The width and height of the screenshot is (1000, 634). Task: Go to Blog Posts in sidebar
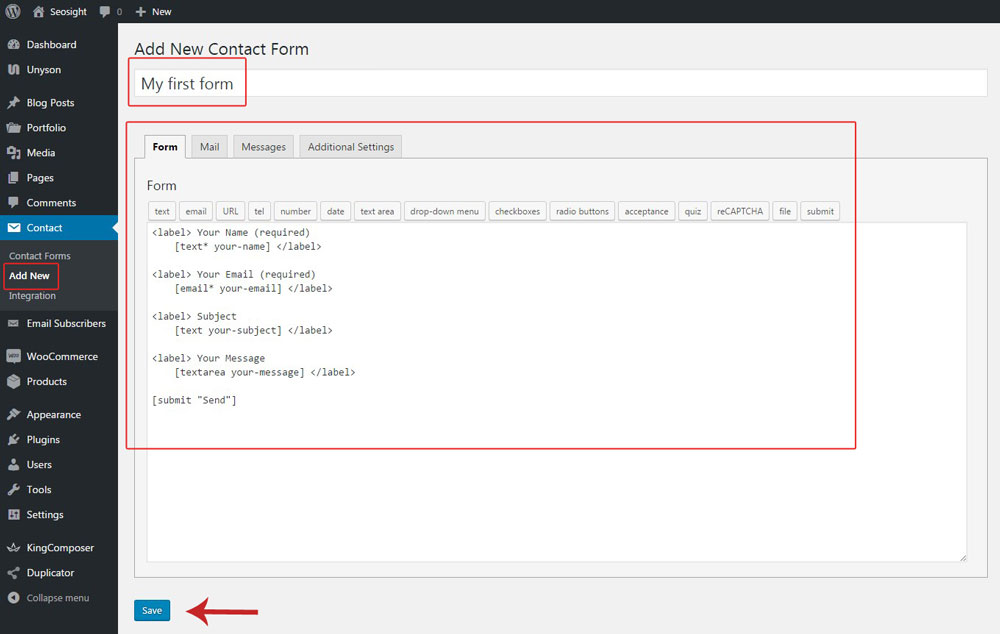click(x=50, y=103)
